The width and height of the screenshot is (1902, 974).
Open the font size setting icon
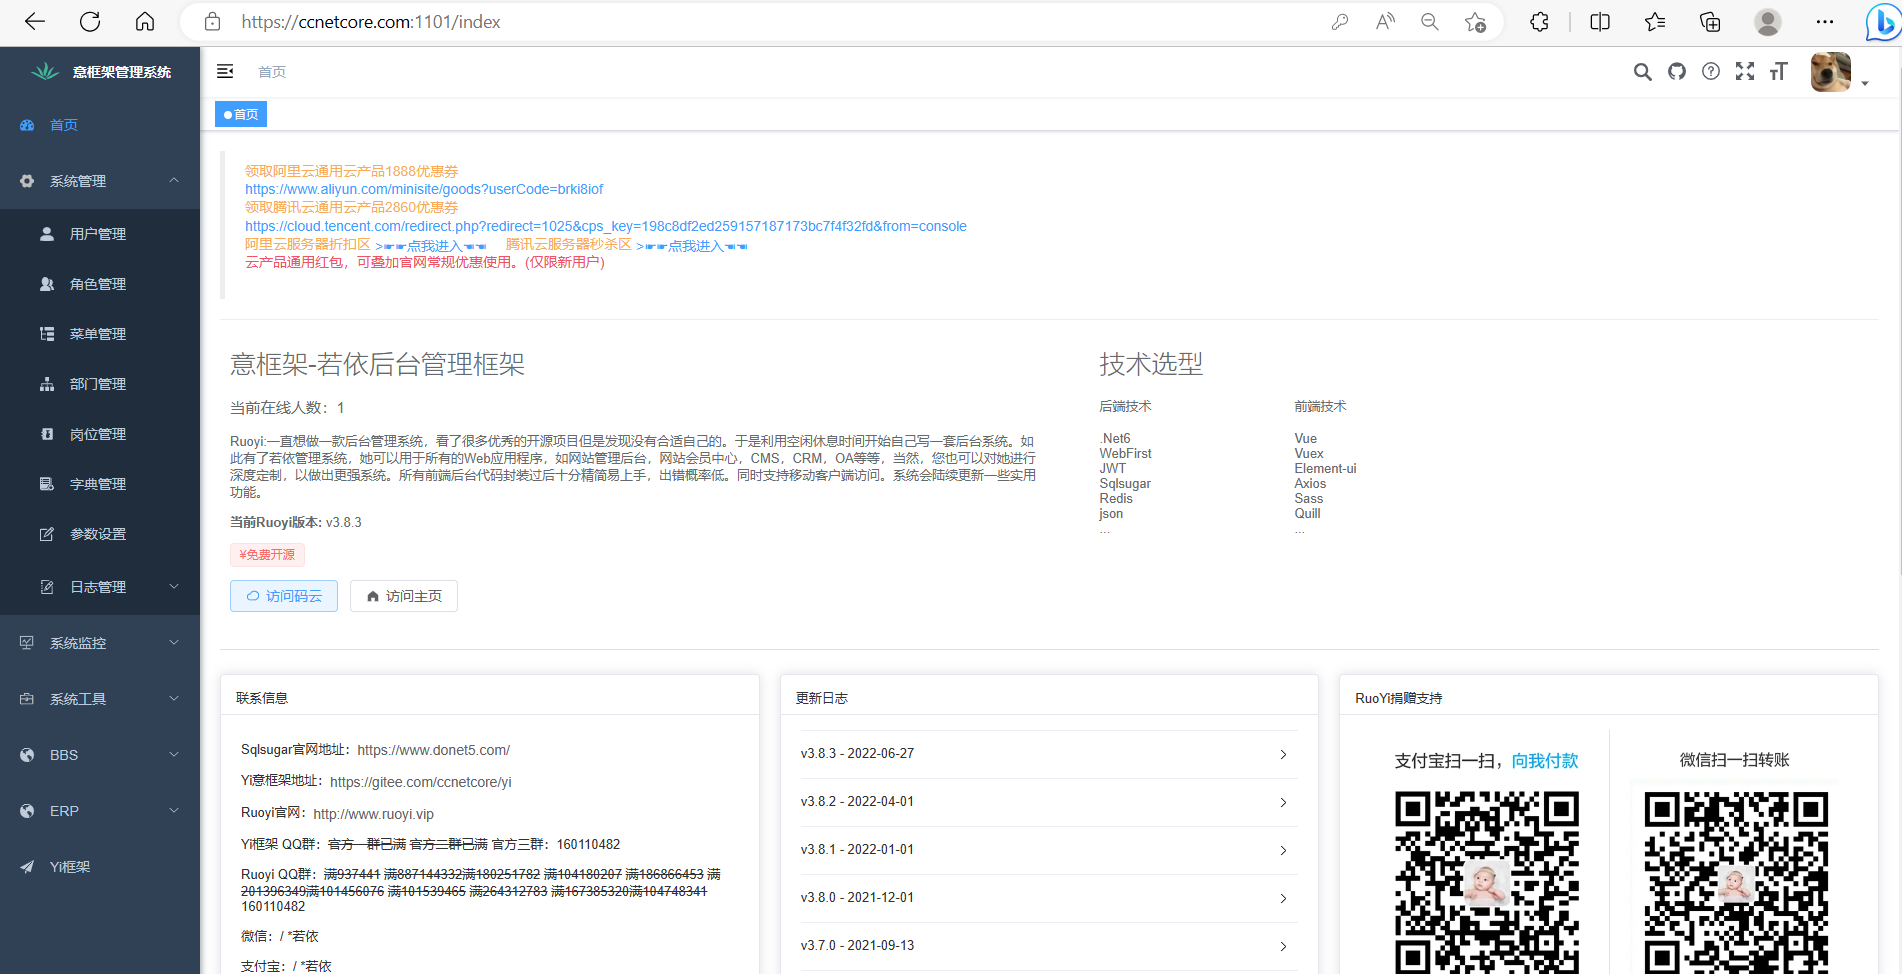pos(1779,72)
